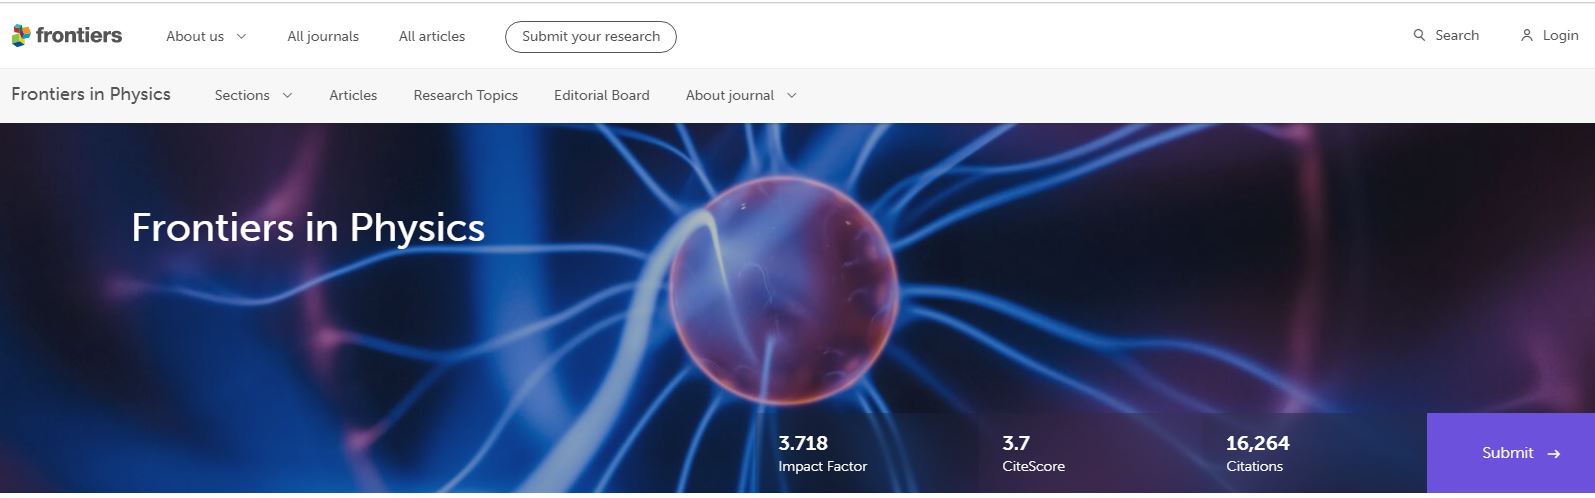Click the Search text label
Viewport: 1595px width, 498px height.
[1457, 35]
